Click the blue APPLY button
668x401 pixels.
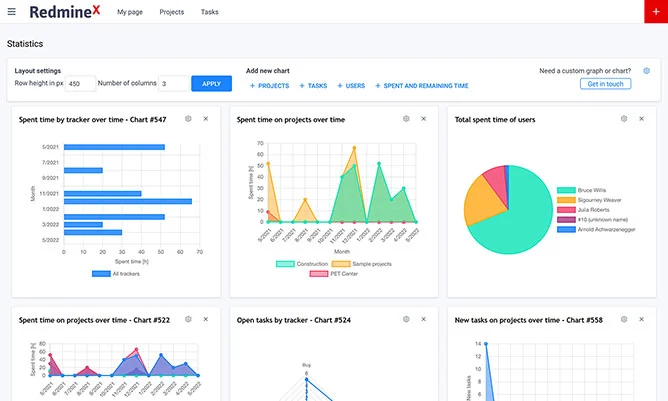pos(211,84)
